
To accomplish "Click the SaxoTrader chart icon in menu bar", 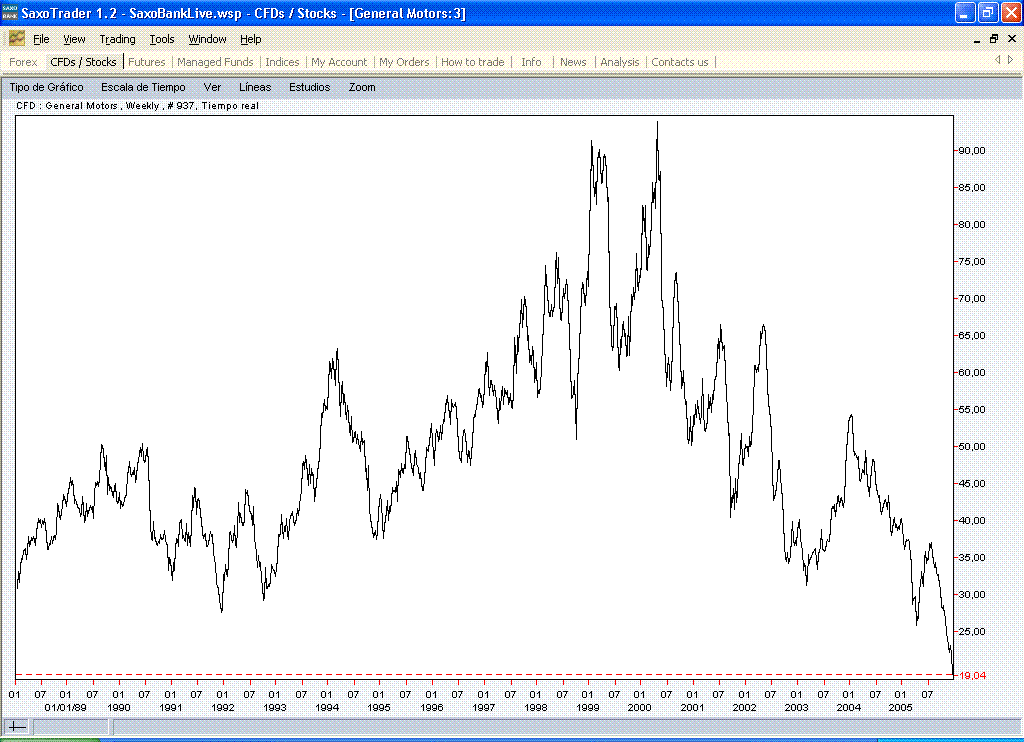I will pos(16,39).
